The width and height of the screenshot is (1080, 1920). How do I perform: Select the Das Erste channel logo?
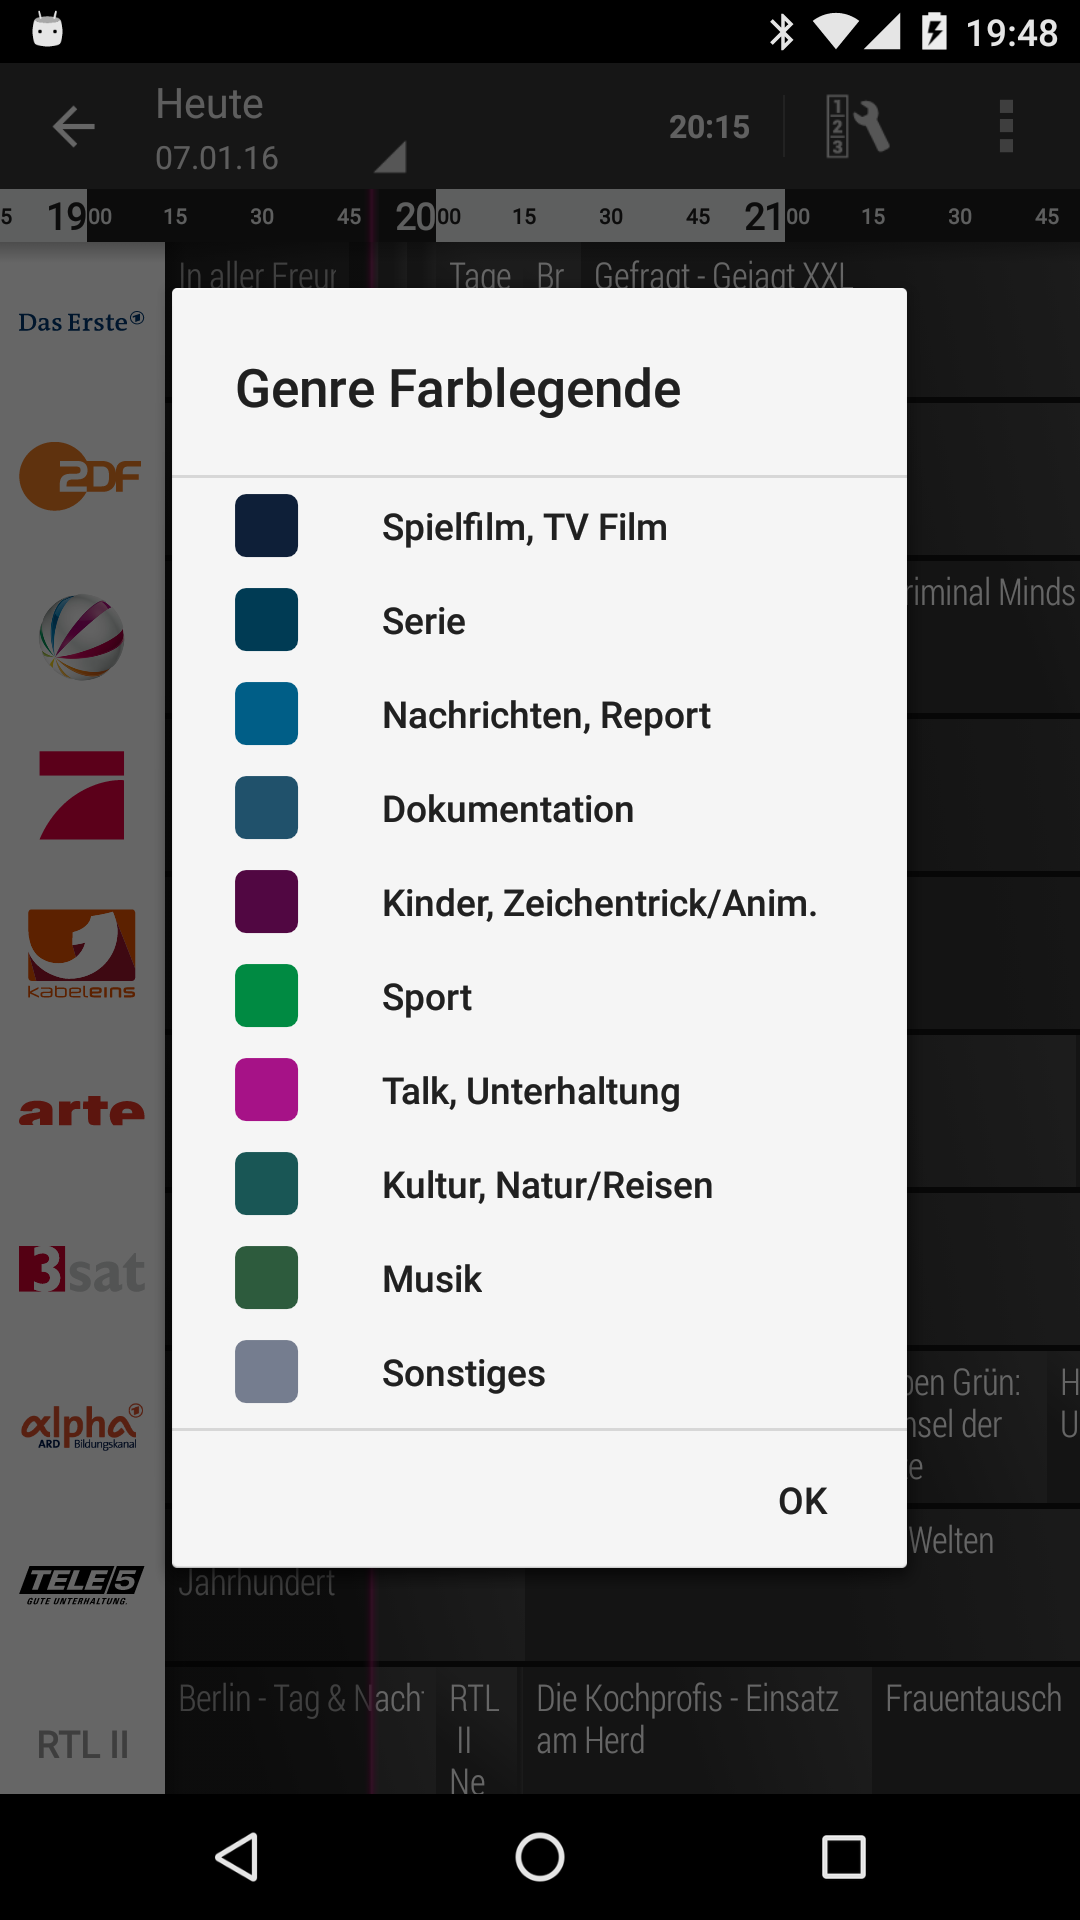click(x=82, y=322)
